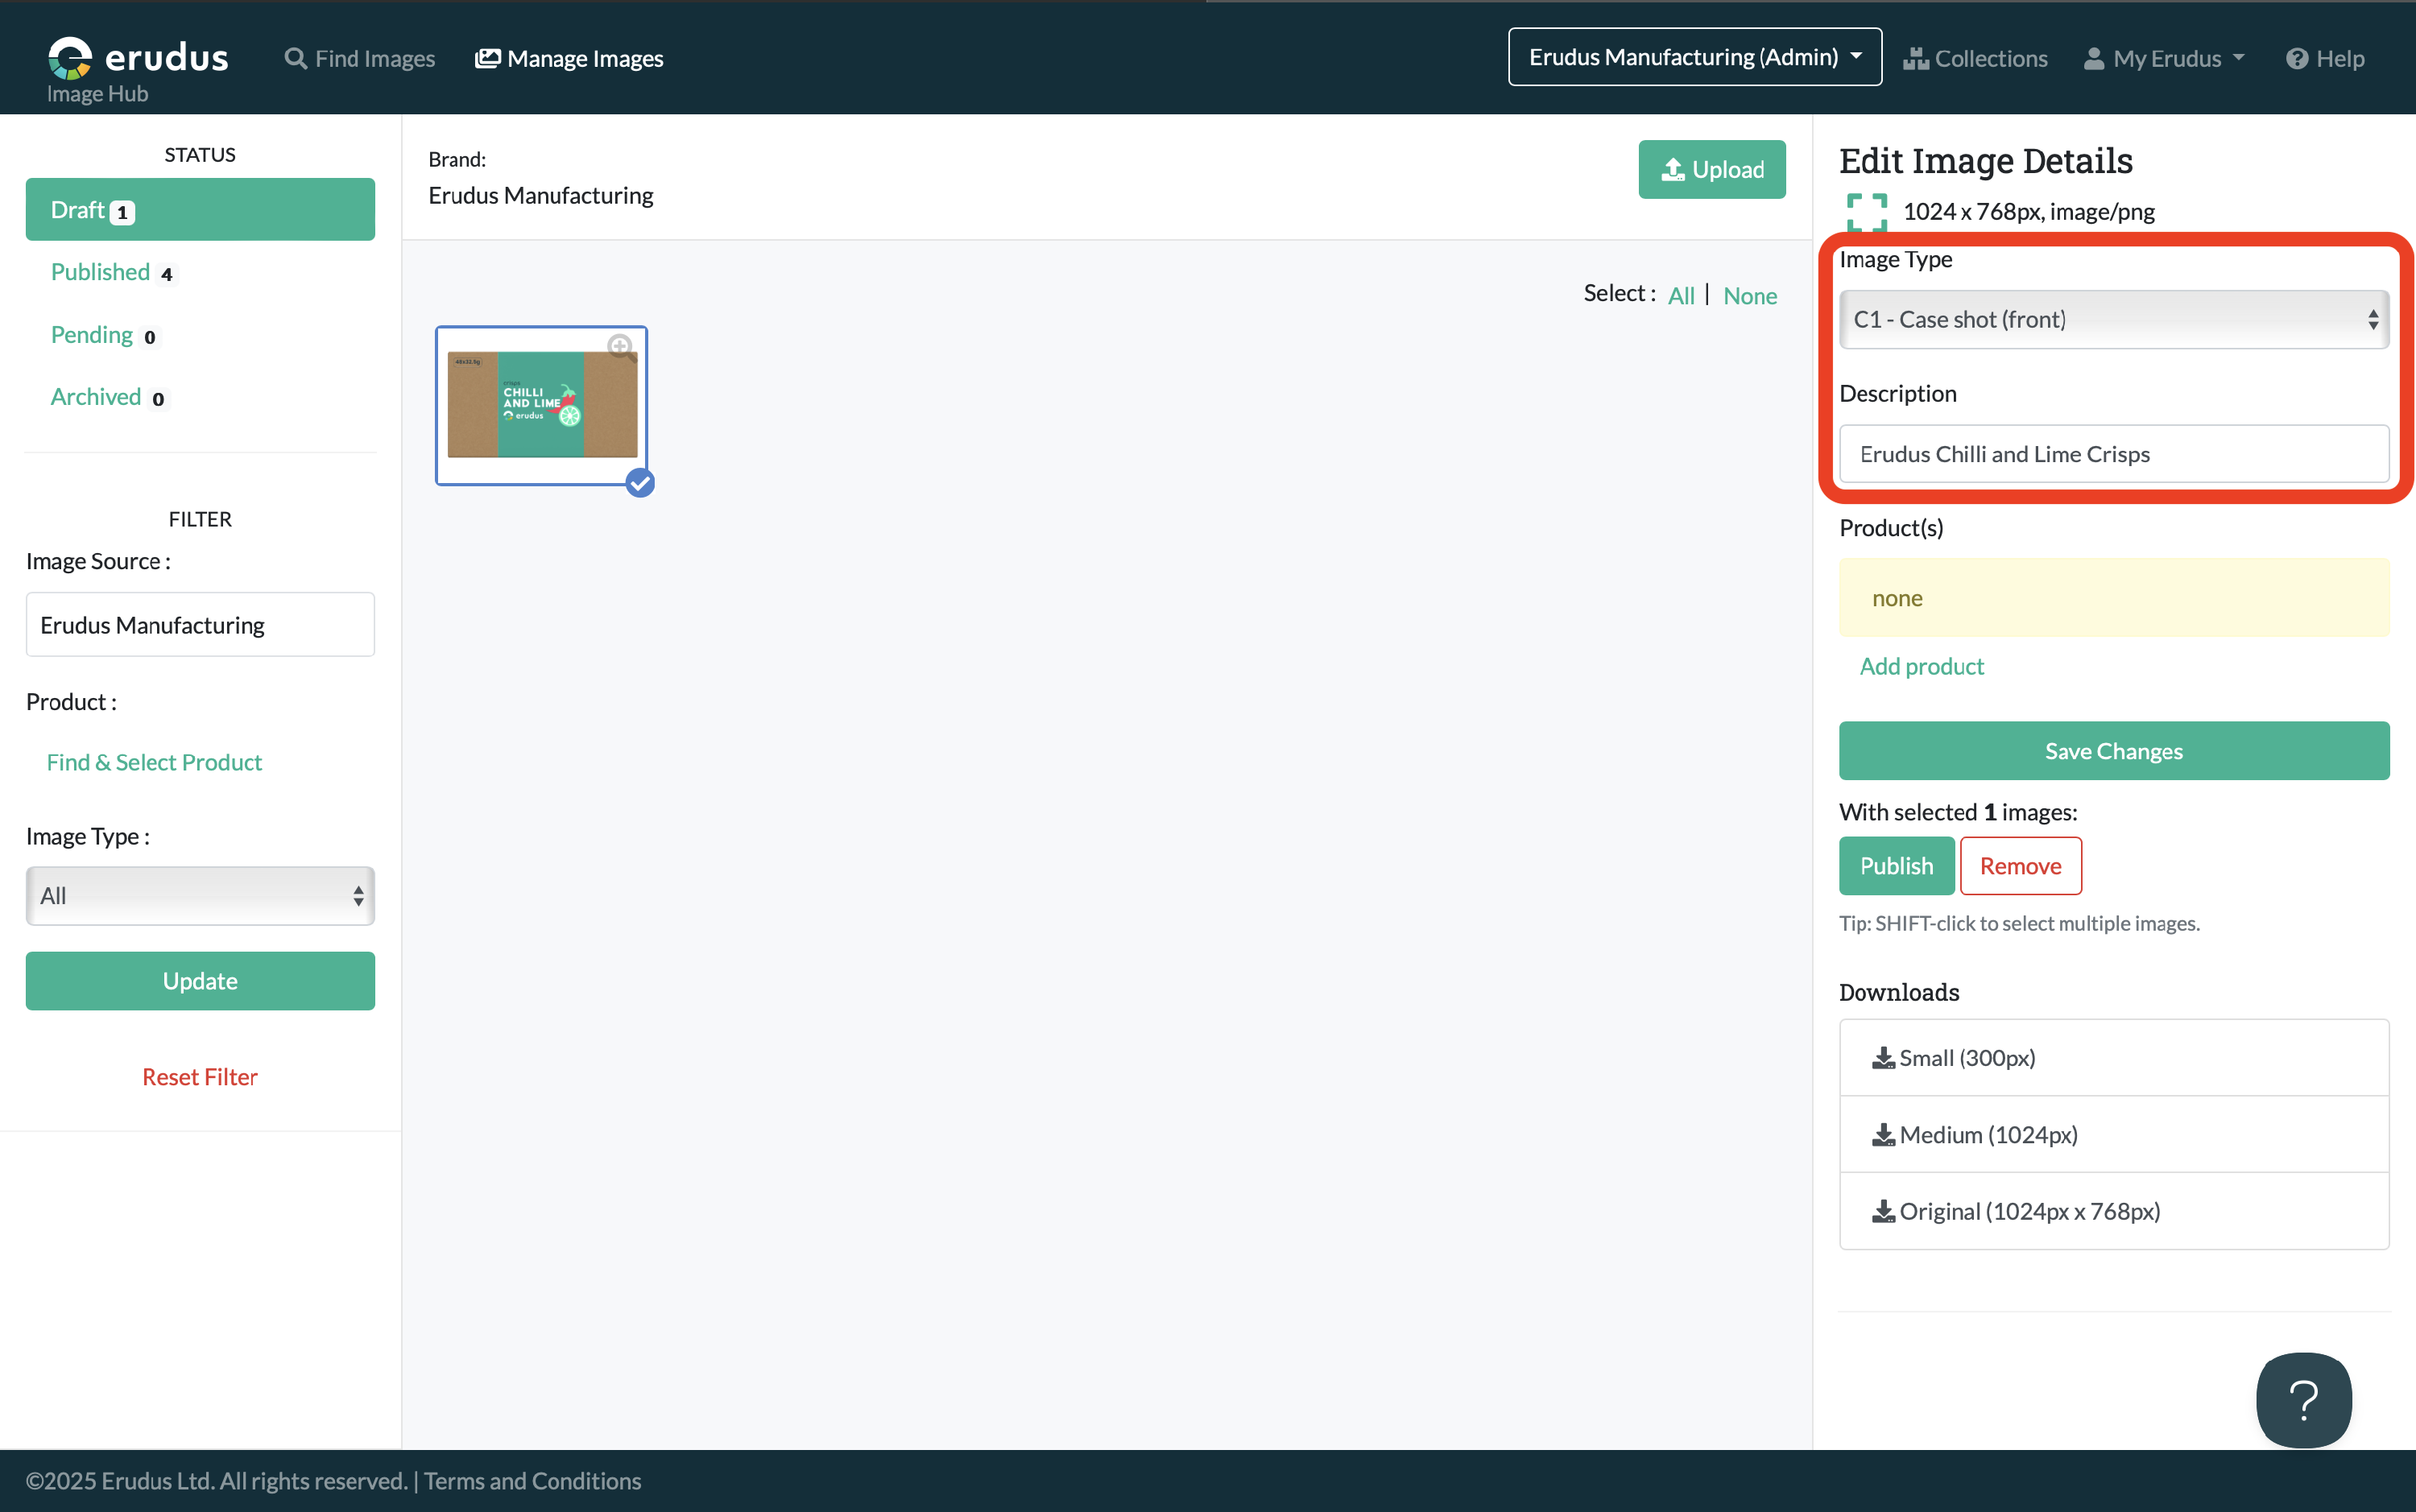Click the floating question mark help bubble

pos(2303,1399)
